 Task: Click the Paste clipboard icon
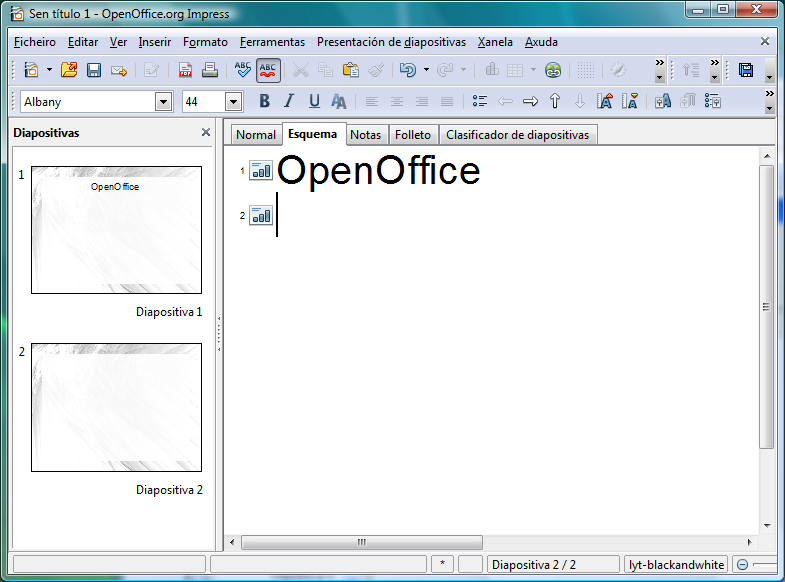[x=351, y=70]
